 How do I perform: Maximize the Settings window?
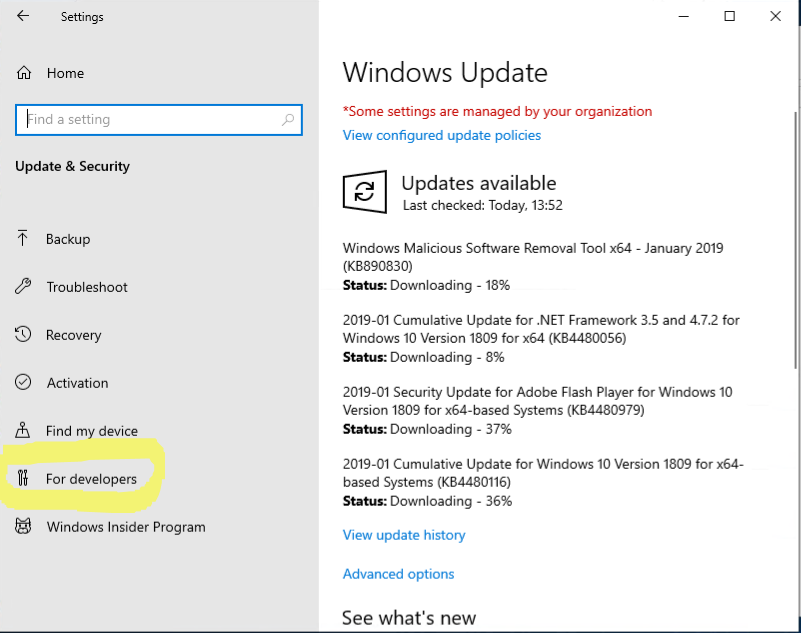729,16
